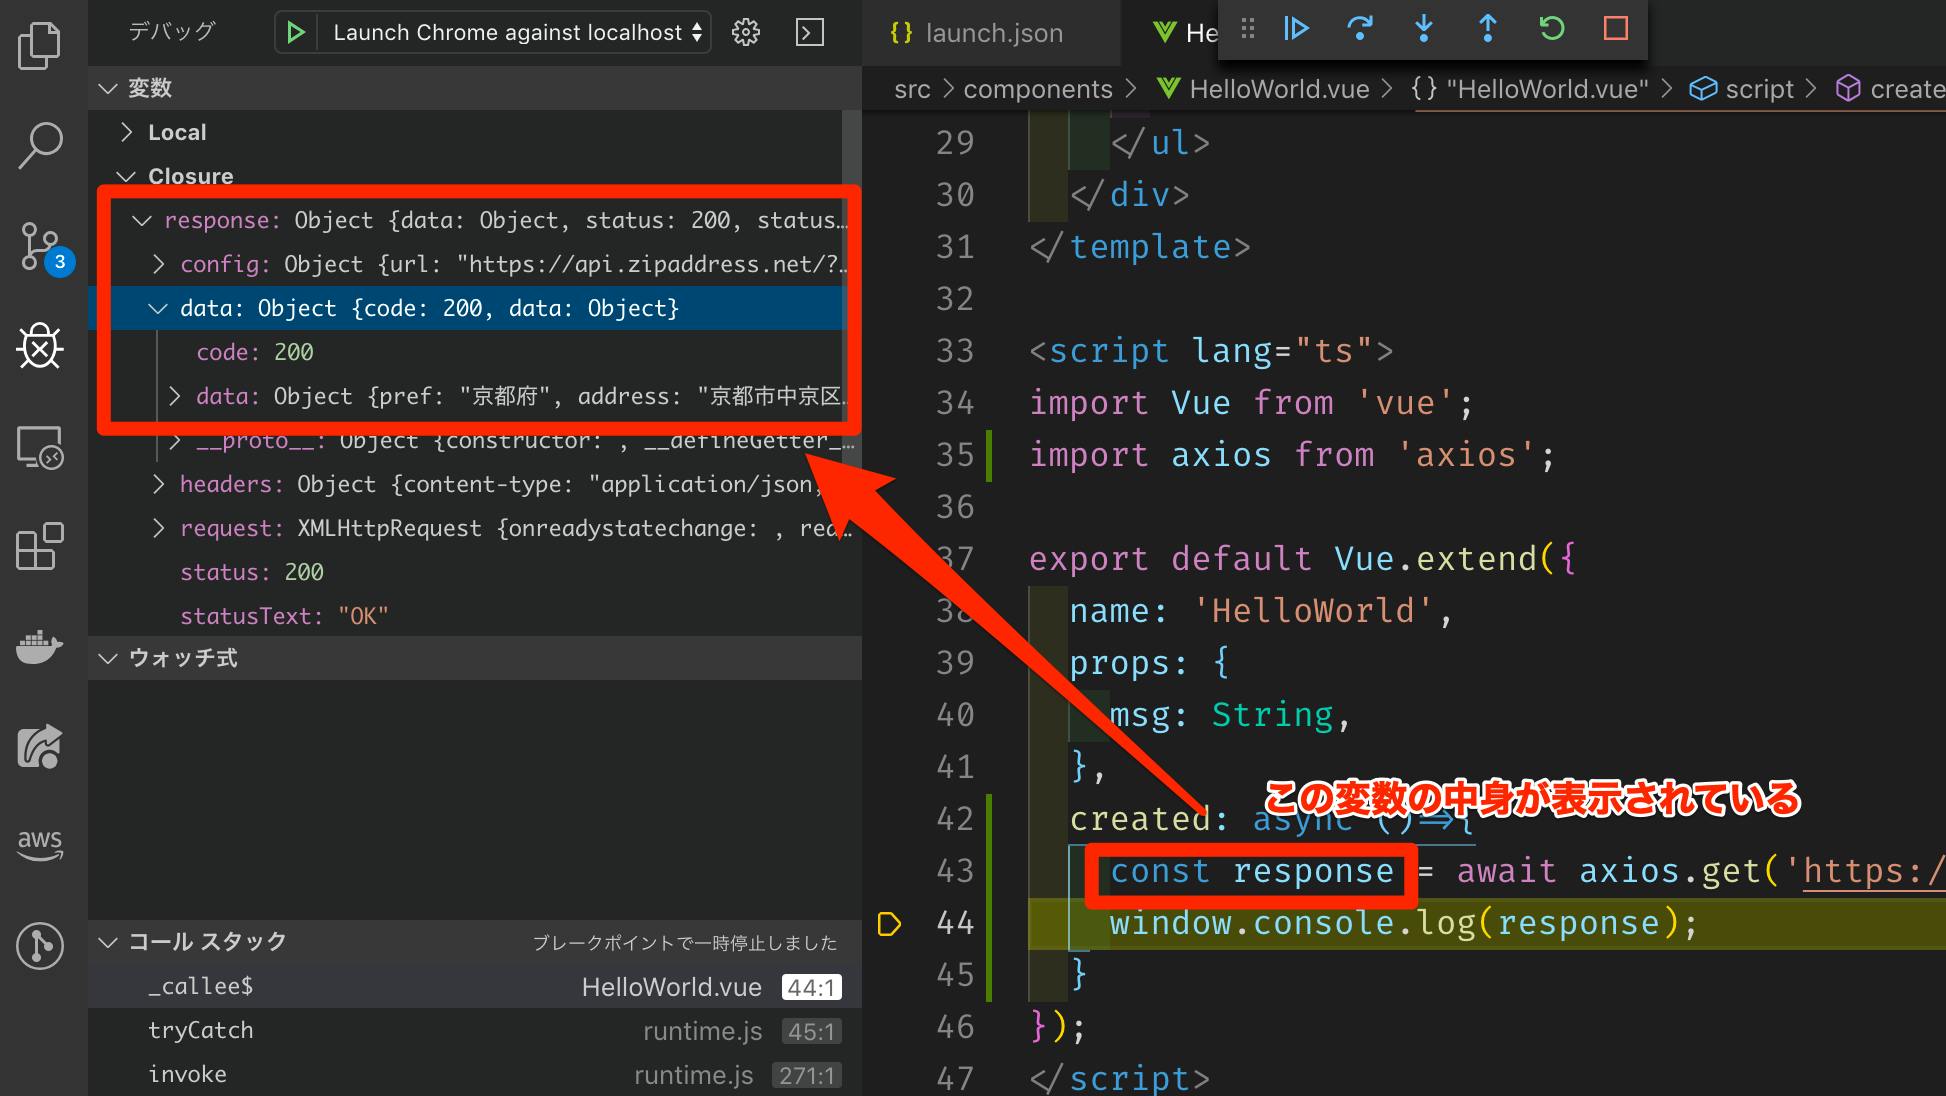
Task: Open the AWS Toolkit panel from the sidebar
Action: tap(40, 845)
